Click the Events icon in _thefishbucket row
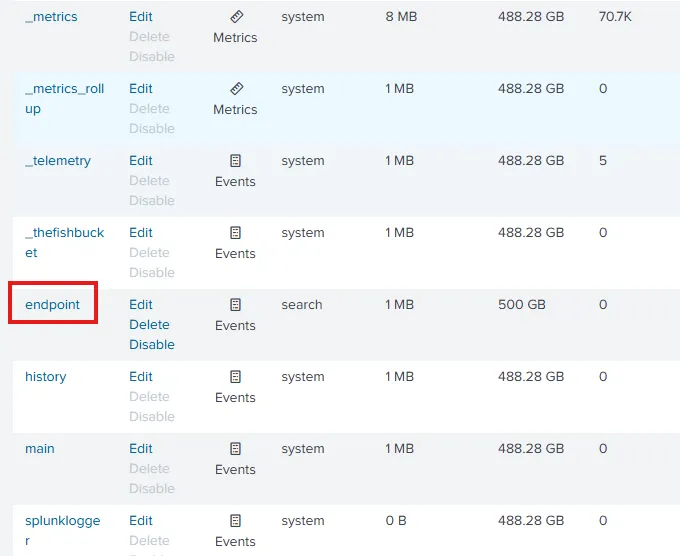680x556 pixels. click(x=236, y=233)
